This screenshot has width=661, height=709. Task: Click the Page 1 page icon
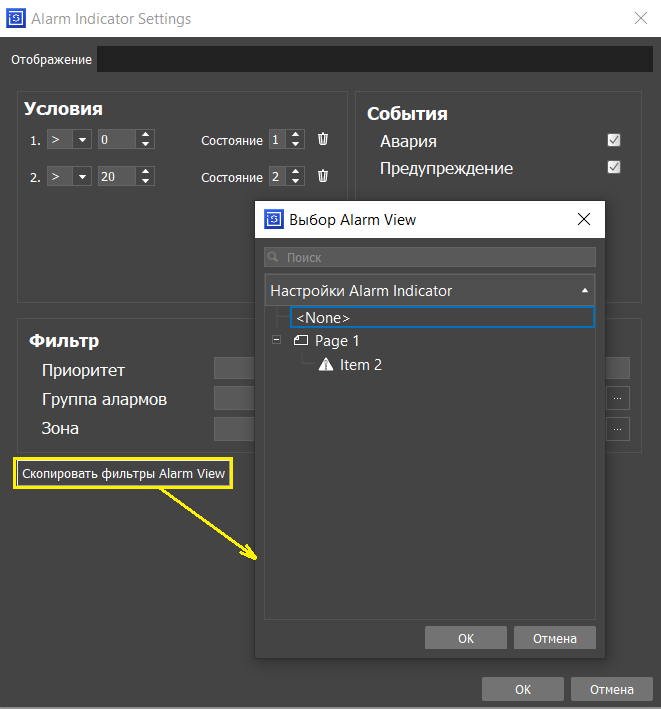[300, 341]
